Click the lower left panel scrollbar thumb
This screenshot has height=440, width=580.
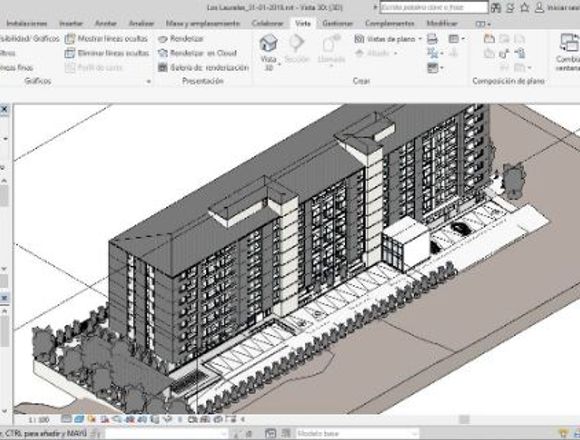(x=4, y=331)
